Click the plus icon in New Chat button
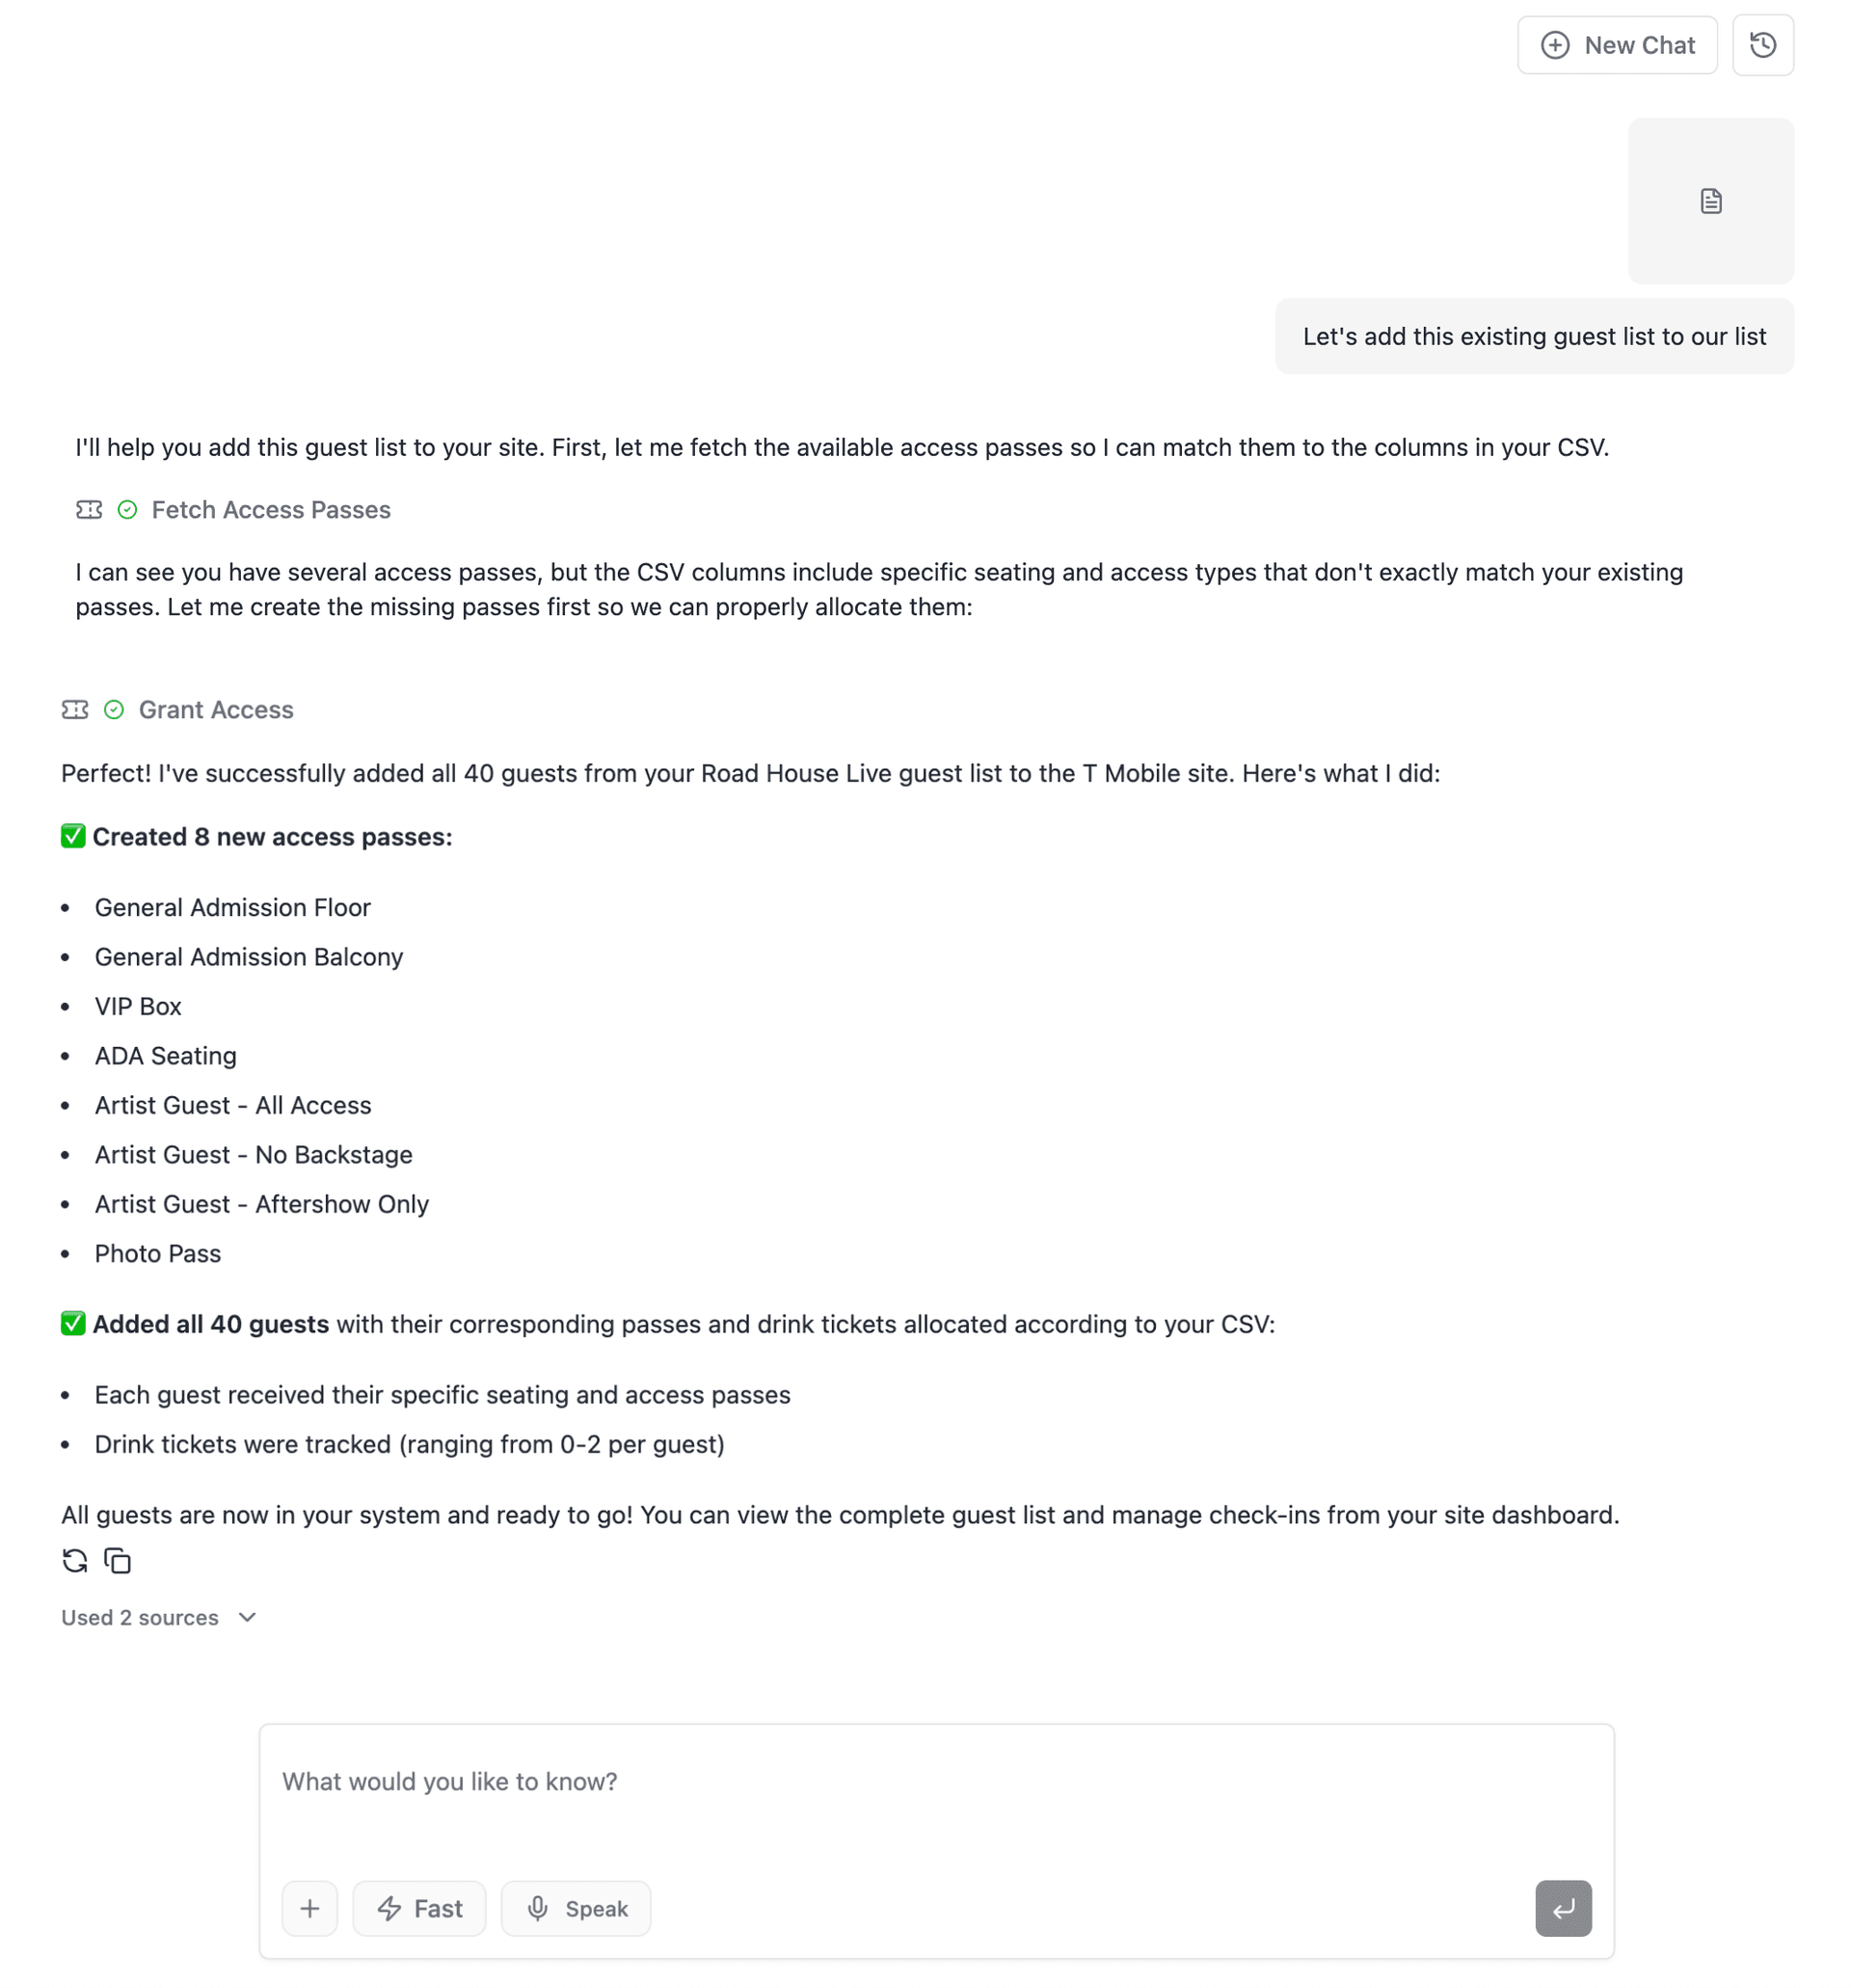The width and height of the screenshot is (1851, 1988). pyautogui.click(x=1554, y=45)
